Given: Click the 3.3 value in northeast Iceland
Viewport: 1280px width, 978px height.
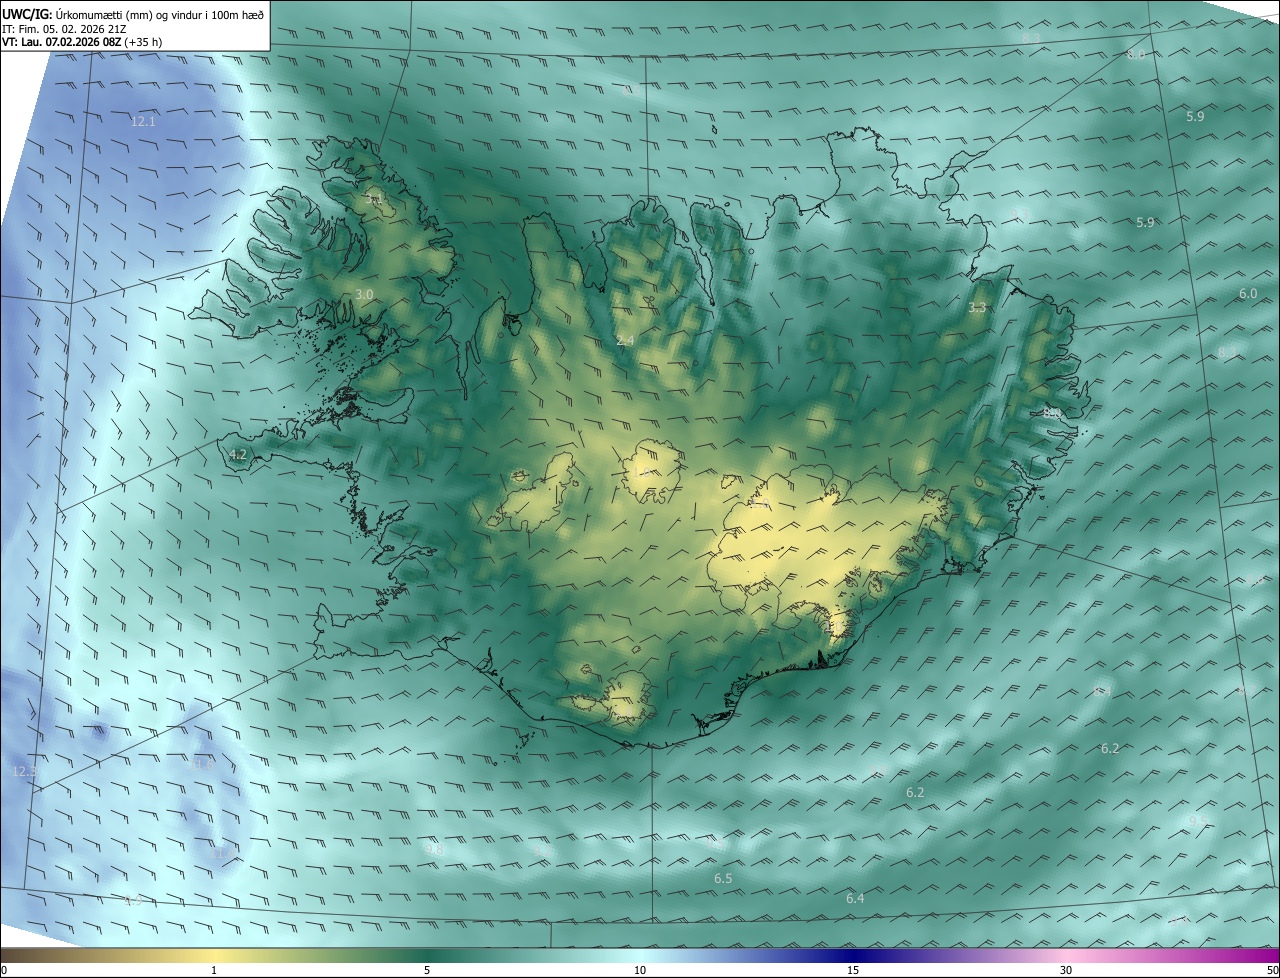Looking at the screenshot, I should pyautogui.click(x=977, y=308).
